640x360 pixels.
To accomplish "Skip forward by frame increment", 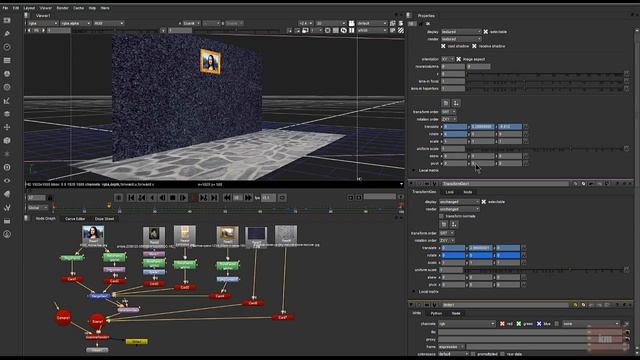I will pyautogui.click(x=248, y=198).
